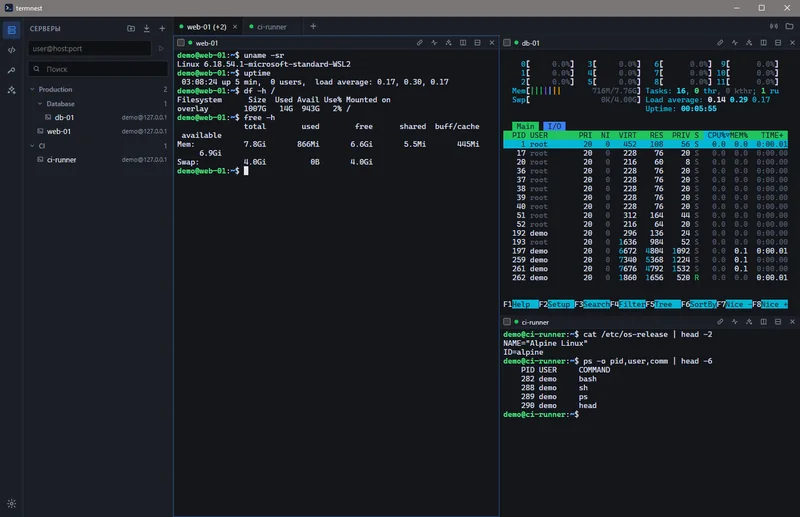800x517 pixels.
Task: Click the pencil icon in db-01 pane header
Action: pos(720,43)
